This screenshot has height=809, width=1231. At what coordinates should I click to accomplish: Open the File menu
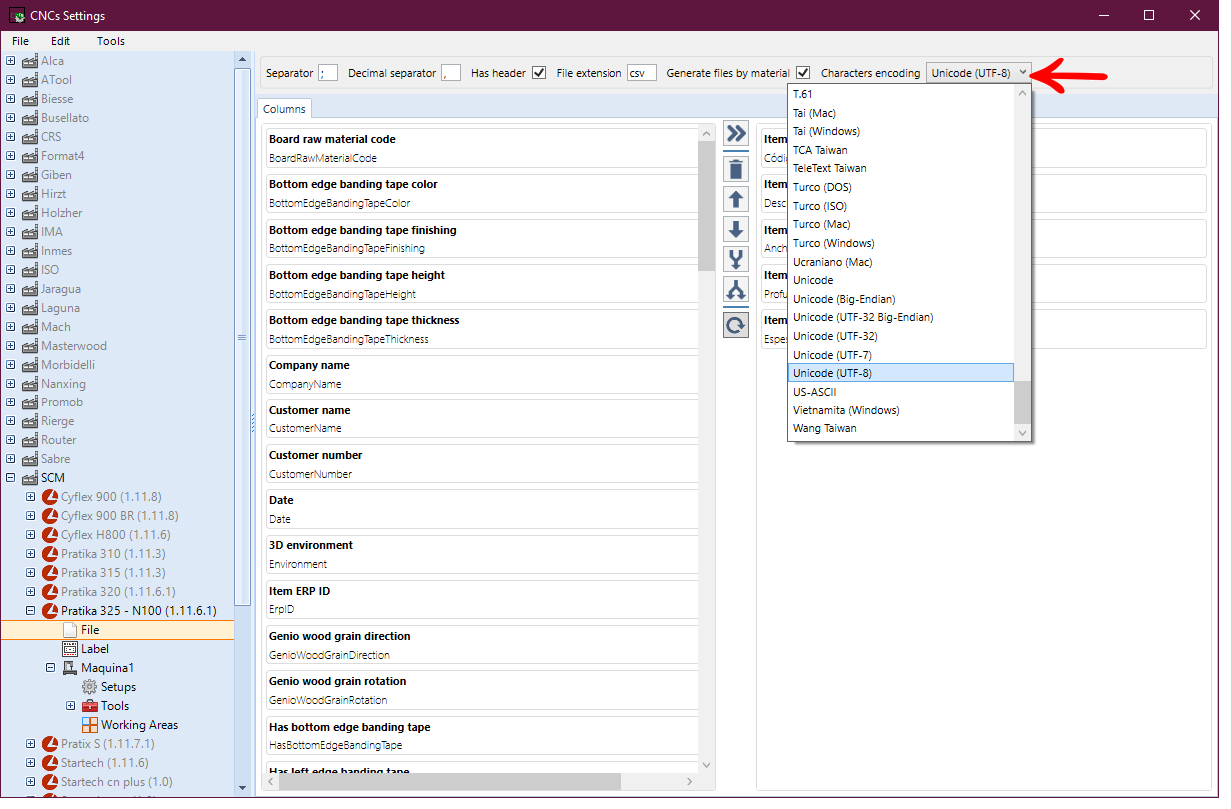[21, 41]
